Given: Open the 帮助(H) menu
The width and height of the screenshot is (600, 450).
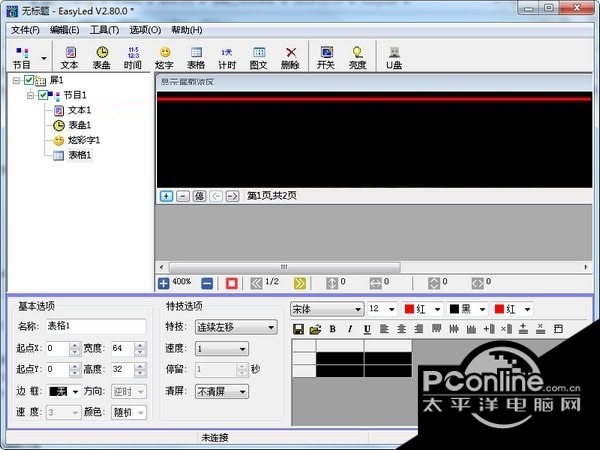Looking at the screenshot, I should 186,30.
